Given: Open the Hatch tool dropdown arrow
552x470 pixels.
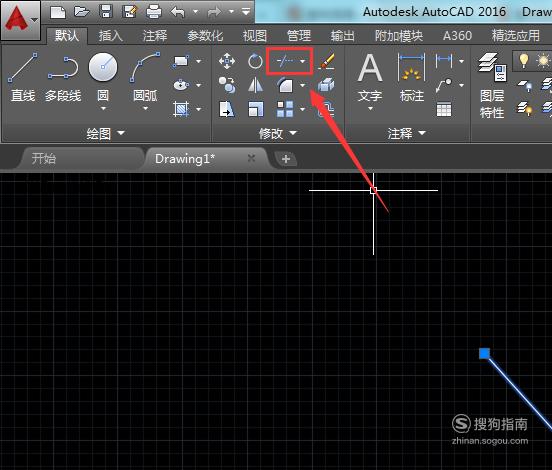Looking at the screenshot, I should click(x=199, y=109).
